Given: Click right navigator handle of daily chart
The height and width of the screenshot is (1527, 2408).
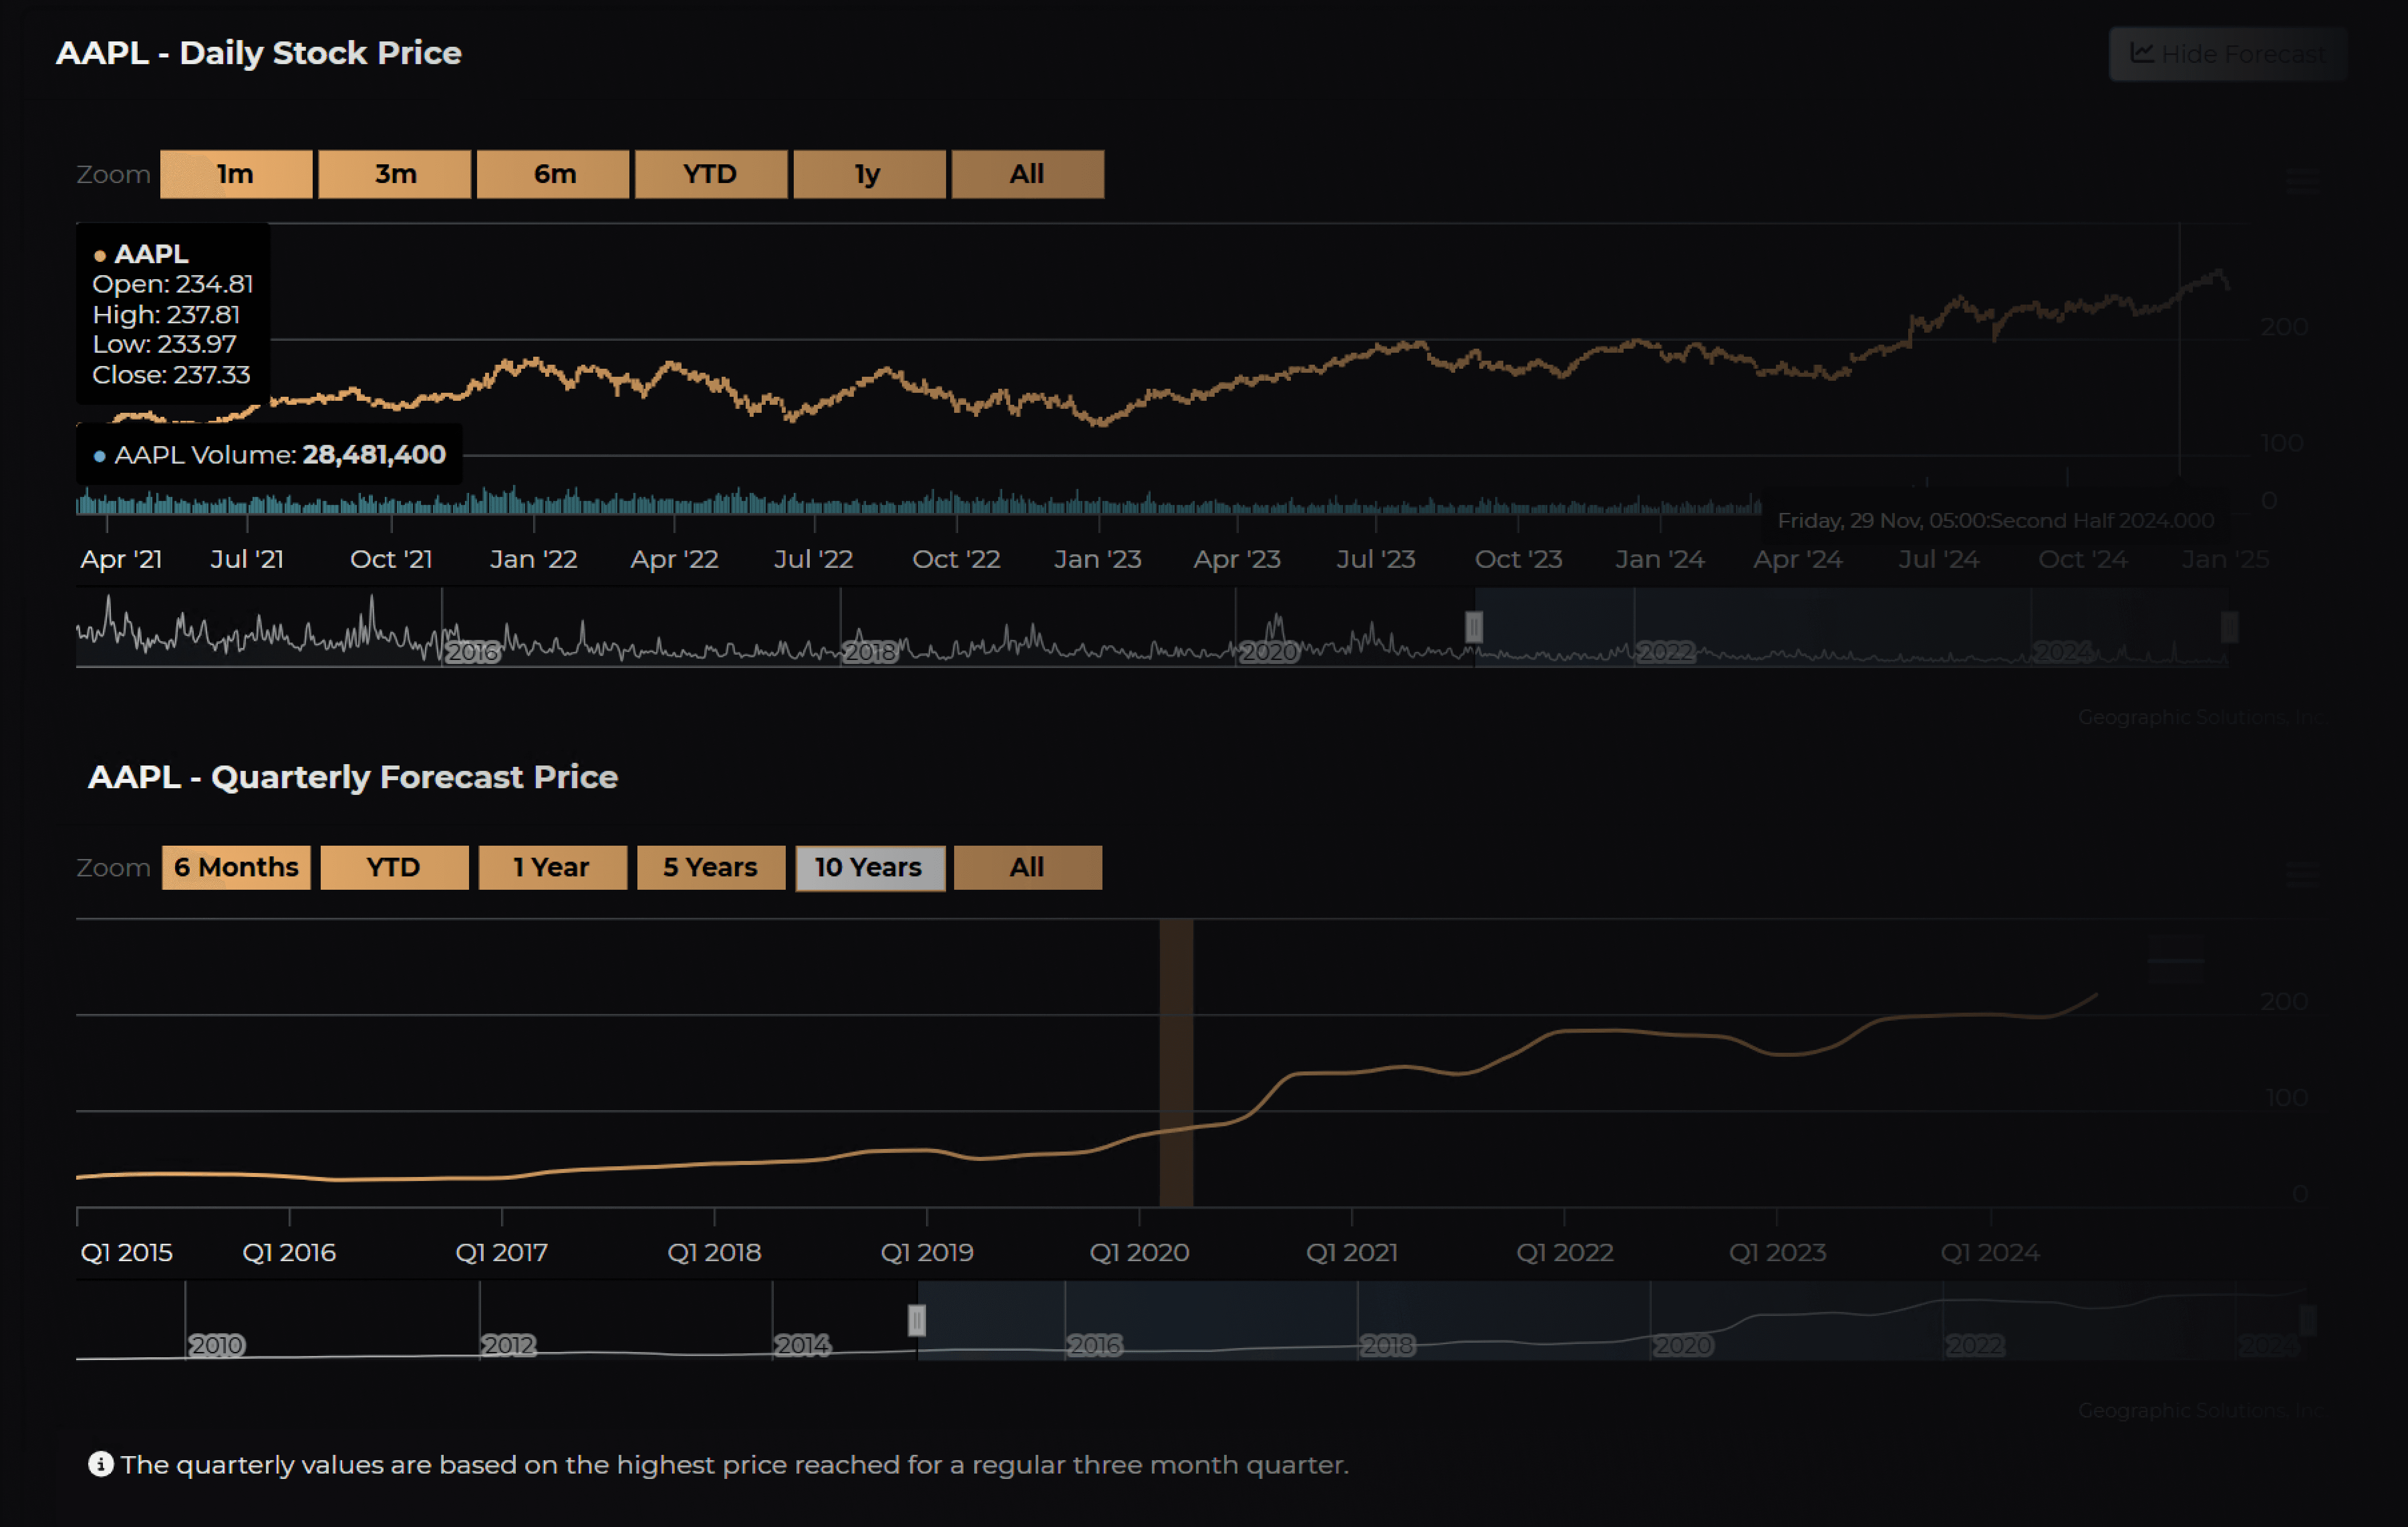Looking at the screenshot, I should (2229, 627).
